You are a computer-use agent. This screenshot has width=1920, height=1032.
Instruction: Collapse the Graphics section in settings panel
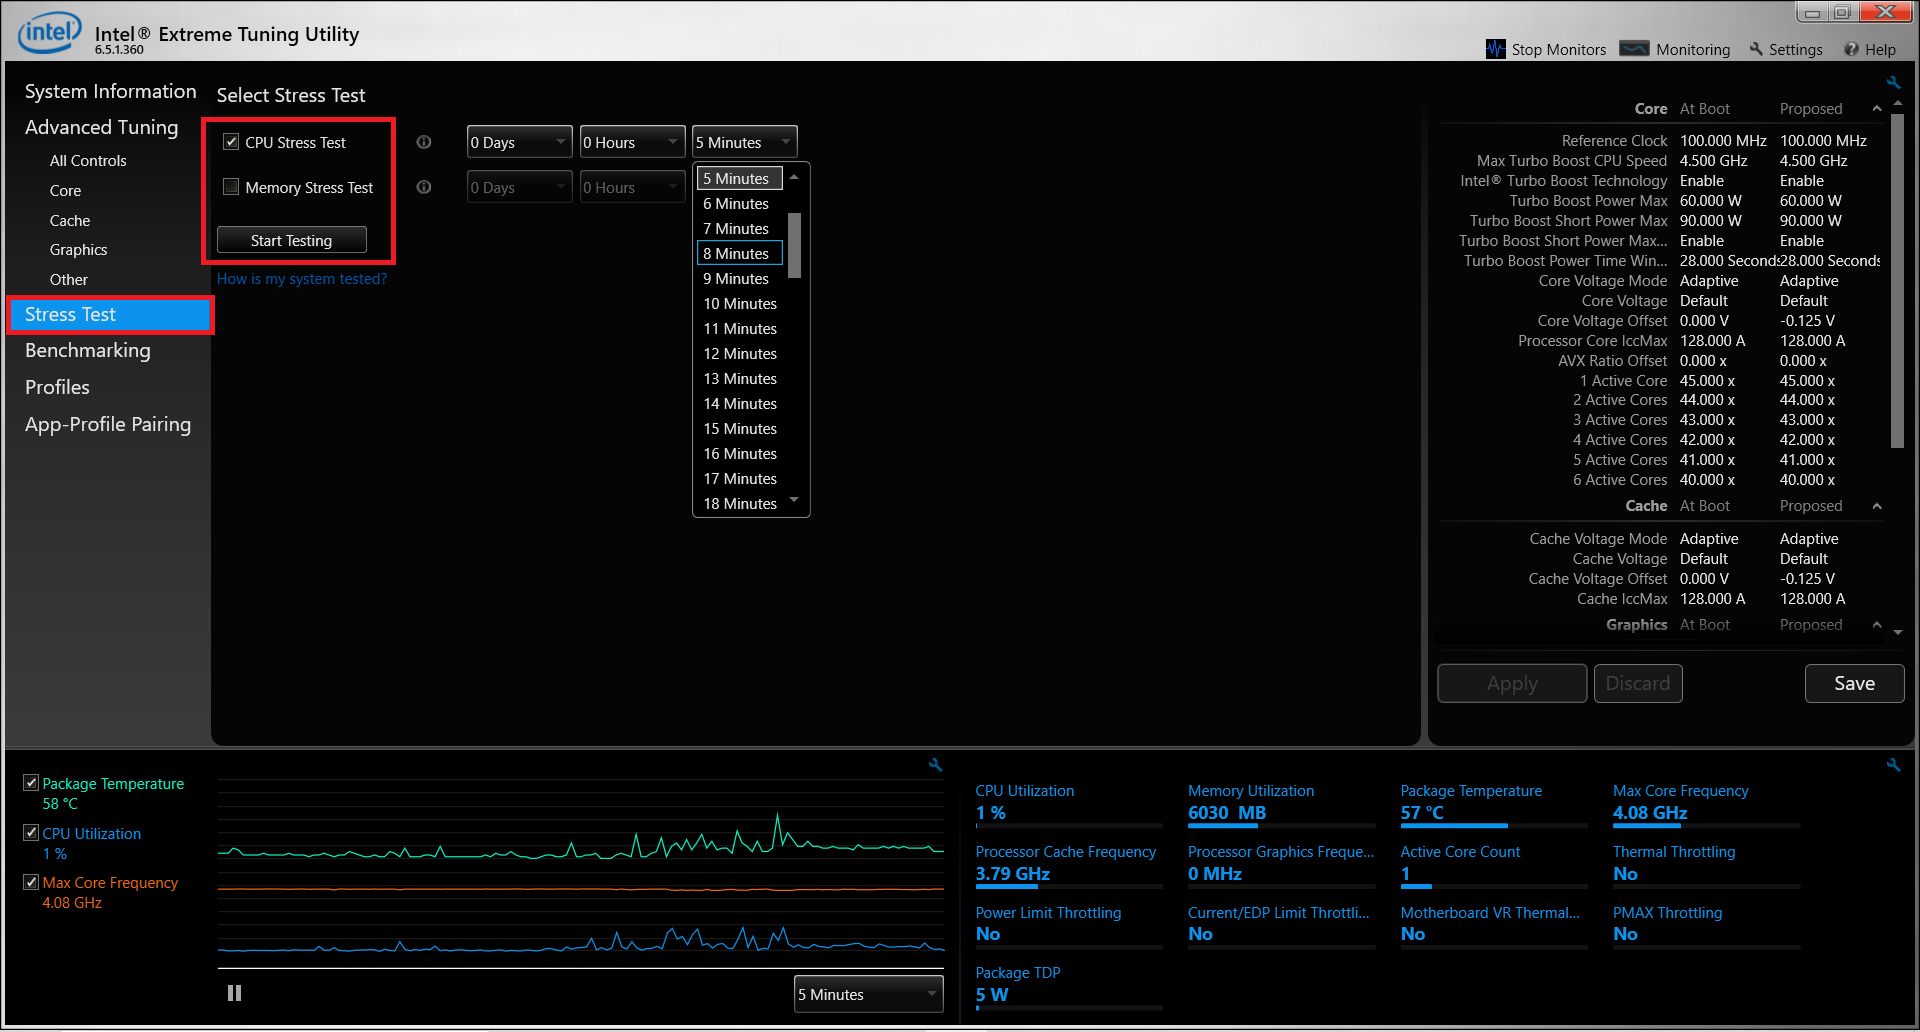[x=1877, y=625]
